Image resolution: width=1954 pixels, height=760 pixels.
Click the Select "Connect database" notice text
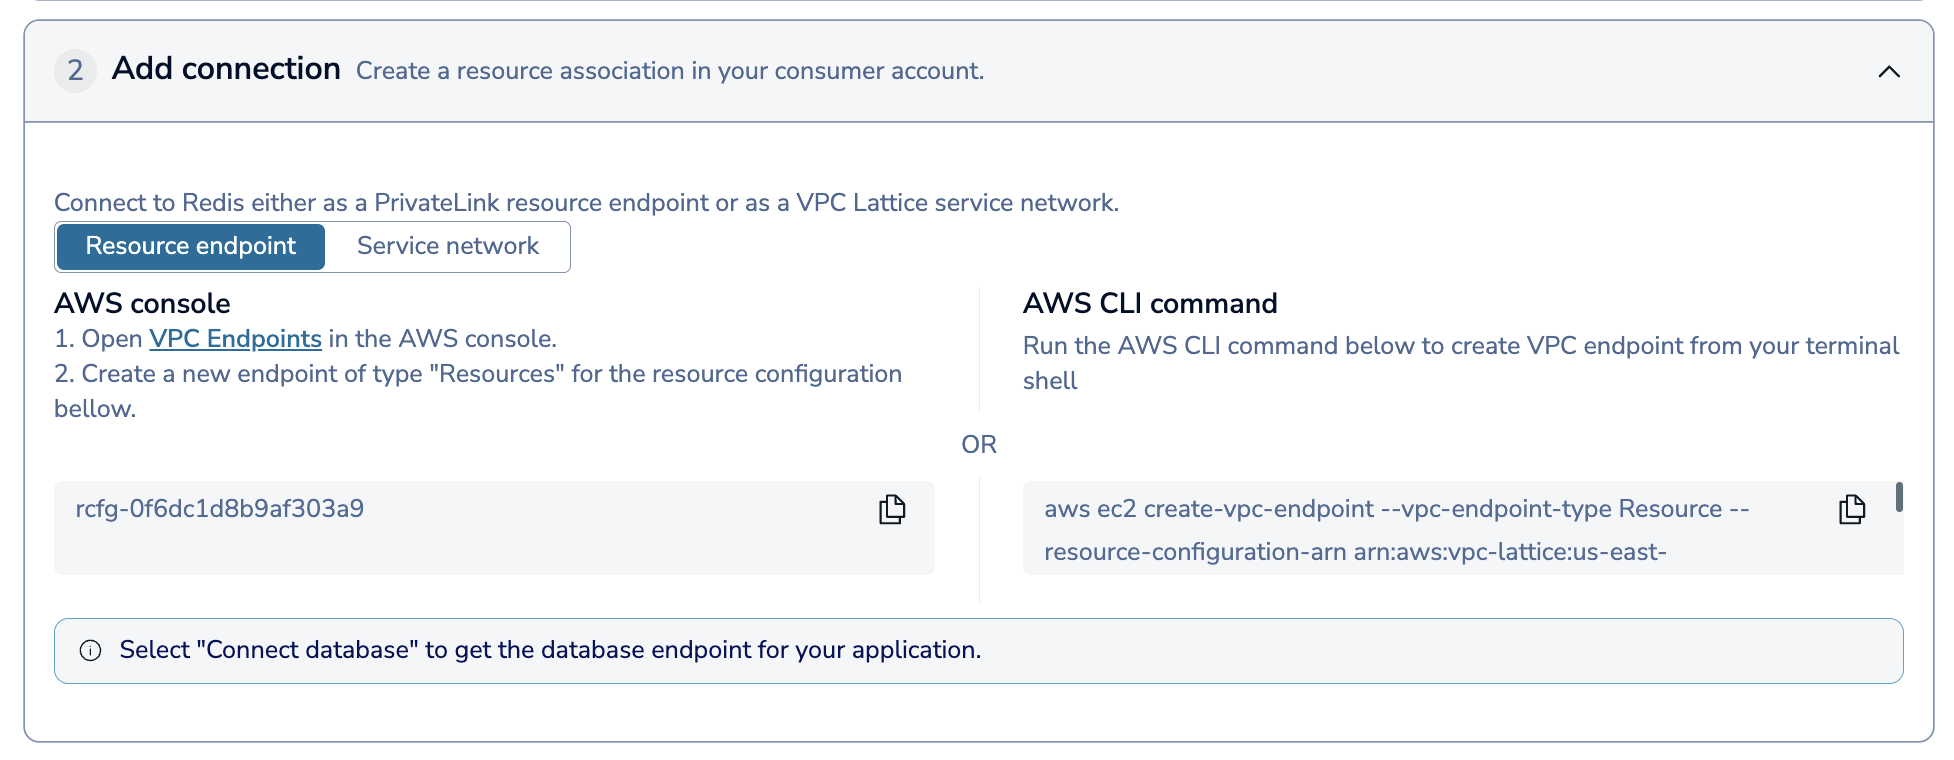tap(550, 650)
